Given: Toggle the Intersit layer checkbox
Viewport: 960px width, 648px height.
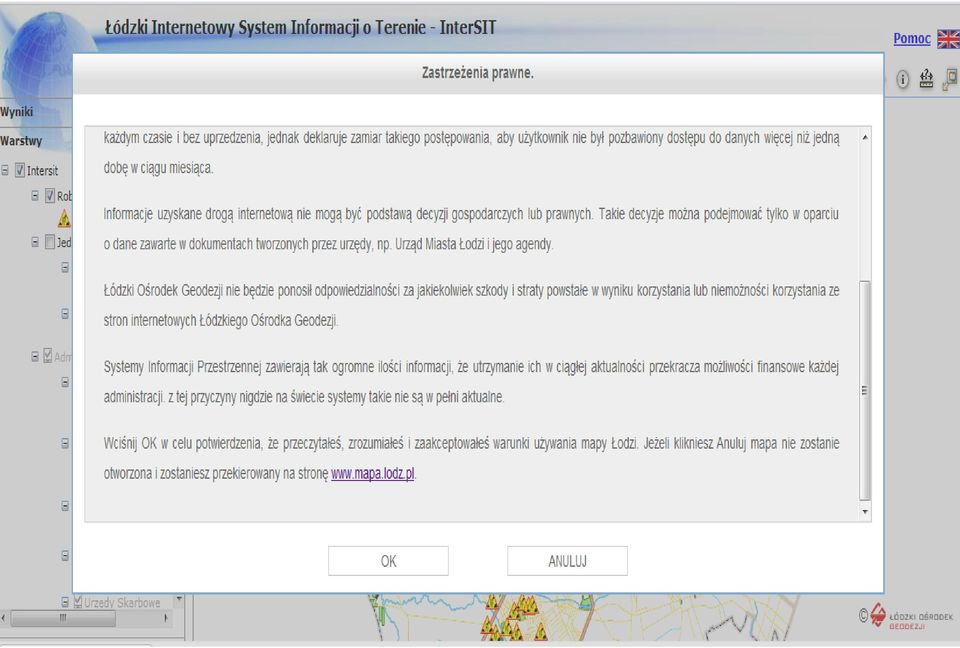Looking at the screenshot, I should (20, 170).
